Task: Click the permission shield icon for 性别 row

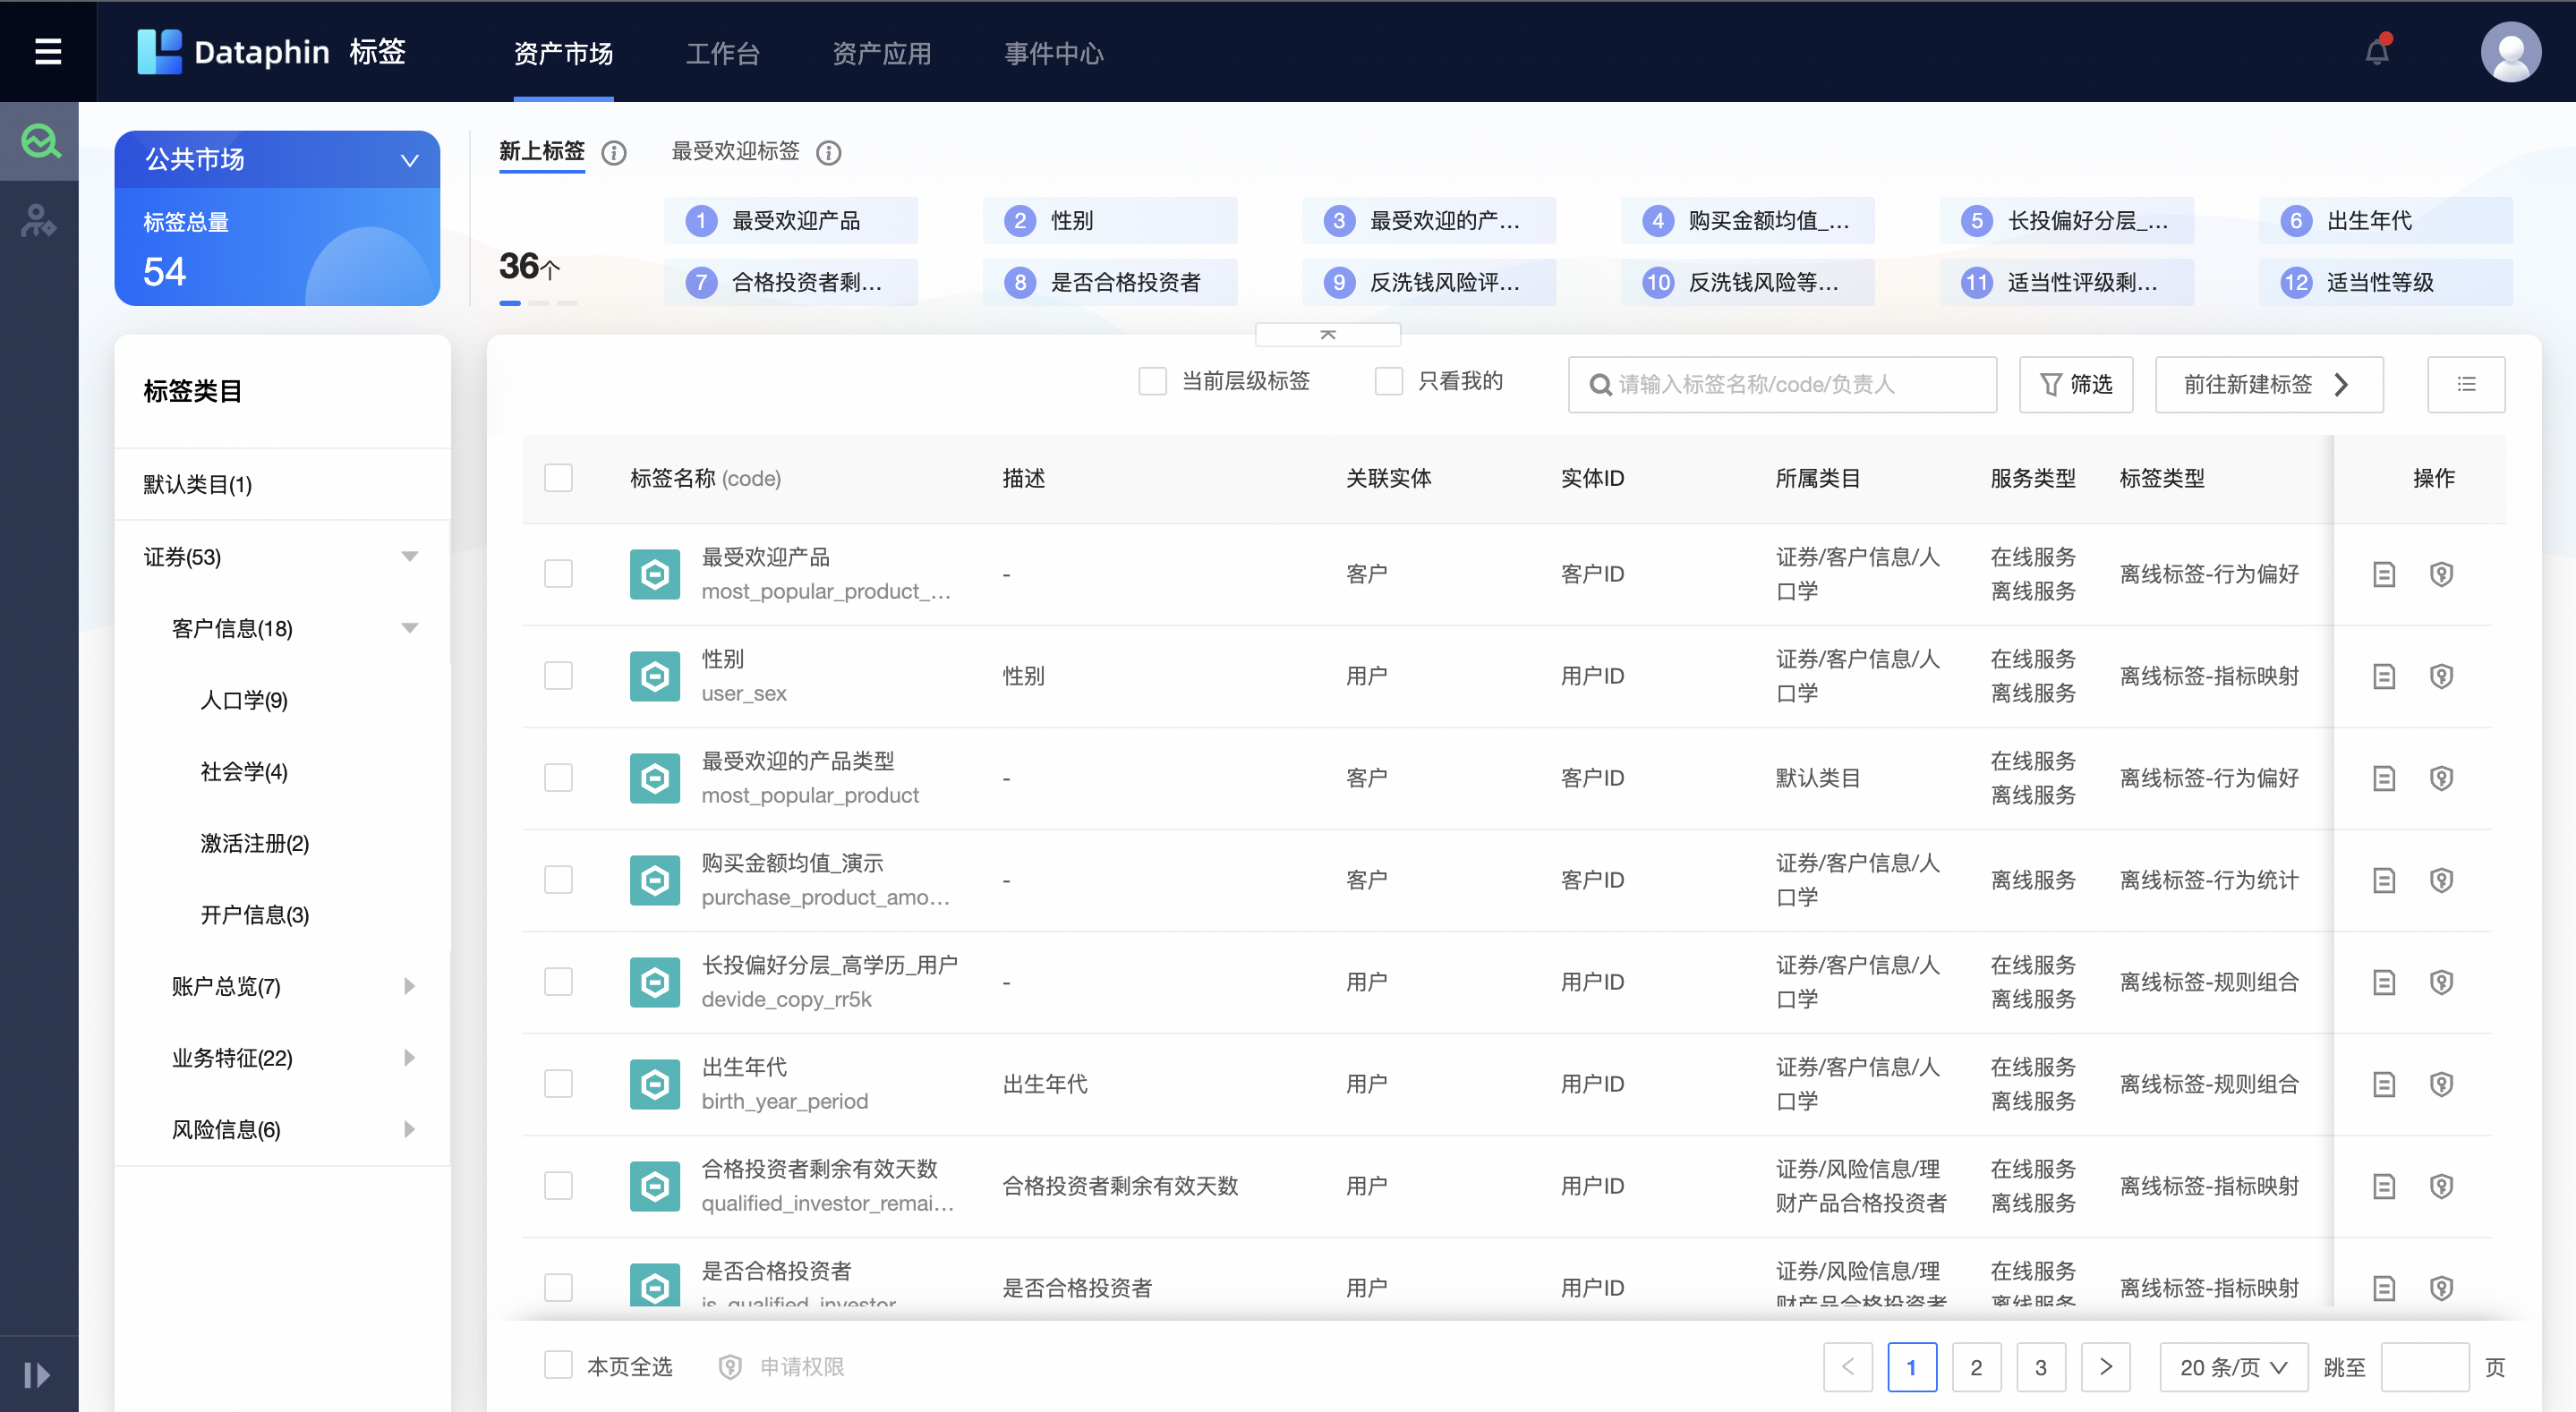Action: pos(2442,676)
